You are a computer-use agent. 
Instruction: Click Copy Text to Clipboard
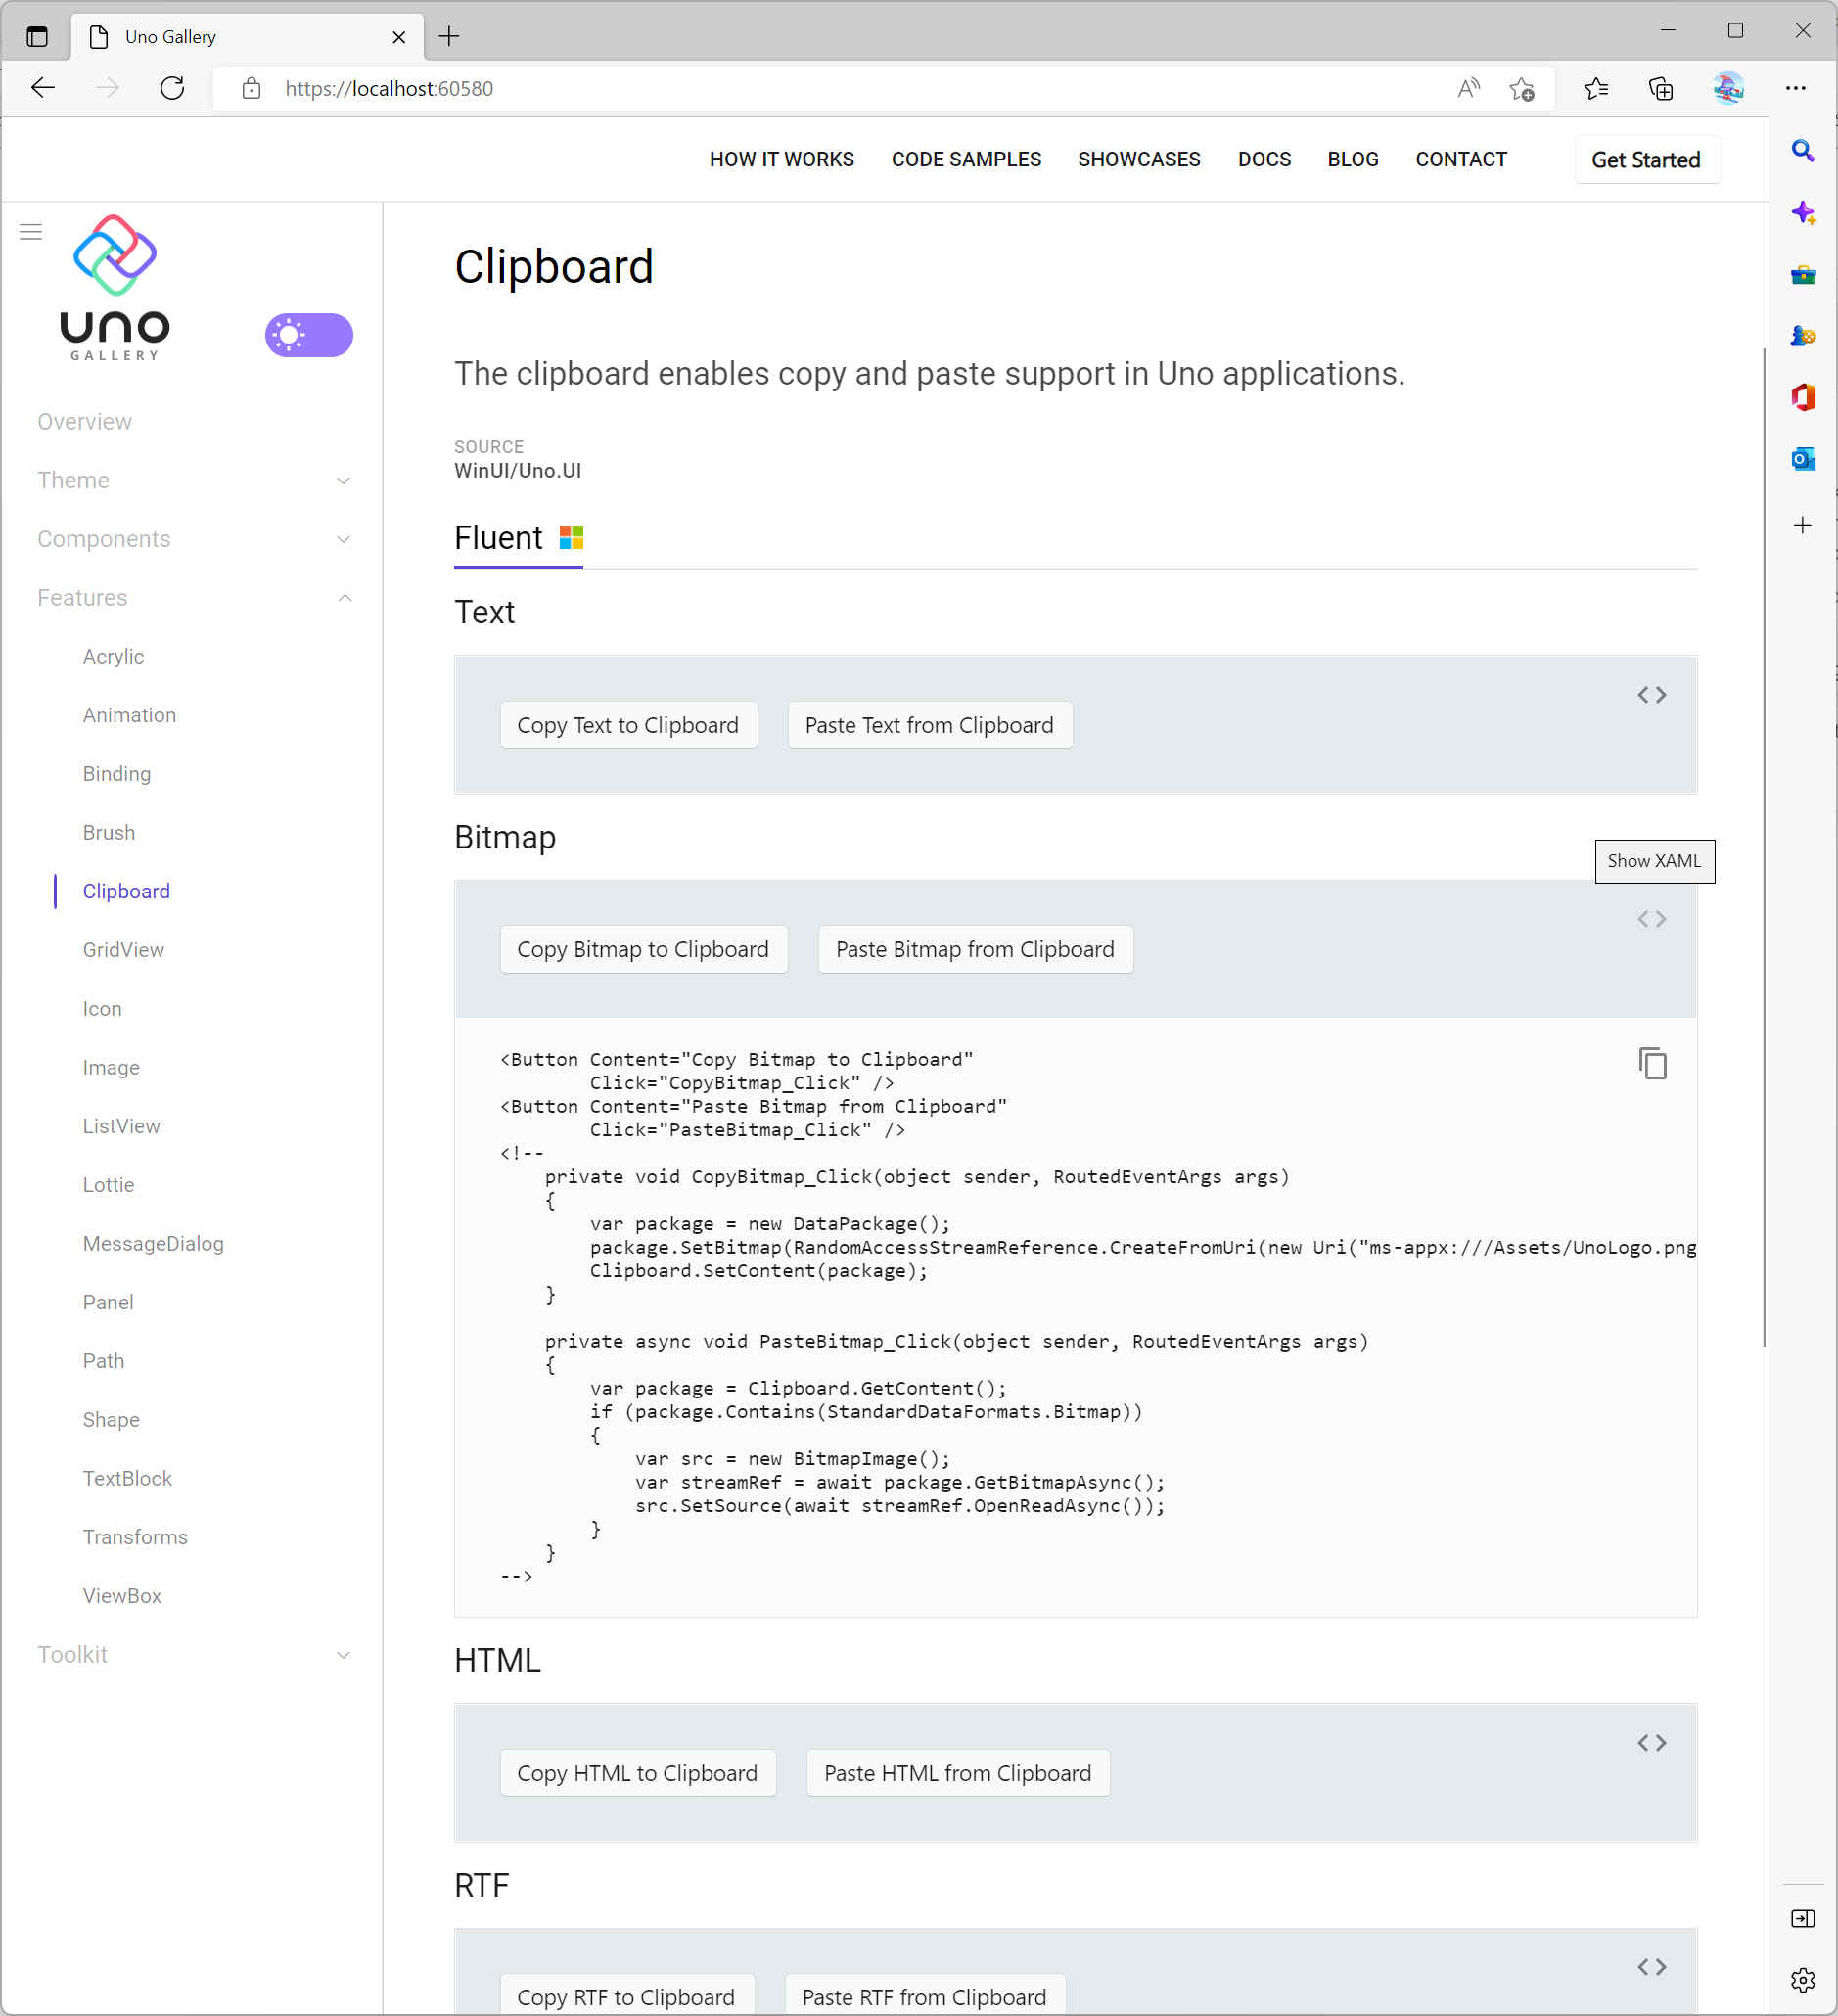pos(629,724)
